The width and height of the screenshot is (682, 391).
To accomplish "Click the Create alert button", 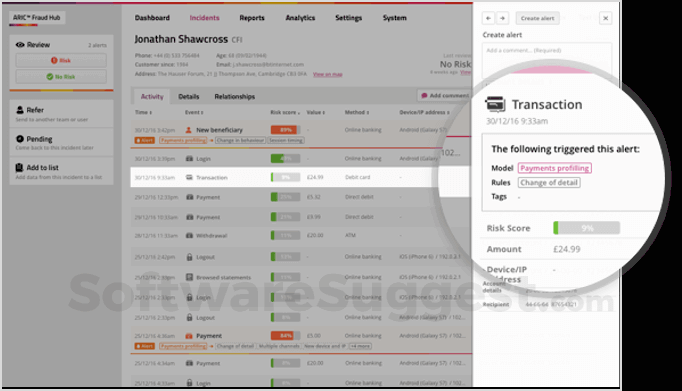I will point(538,18).
